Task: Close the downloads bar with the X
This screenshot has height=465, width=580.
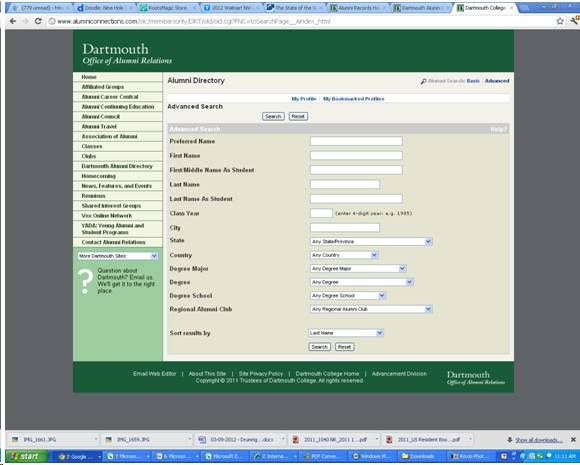Action: (573, 439)
